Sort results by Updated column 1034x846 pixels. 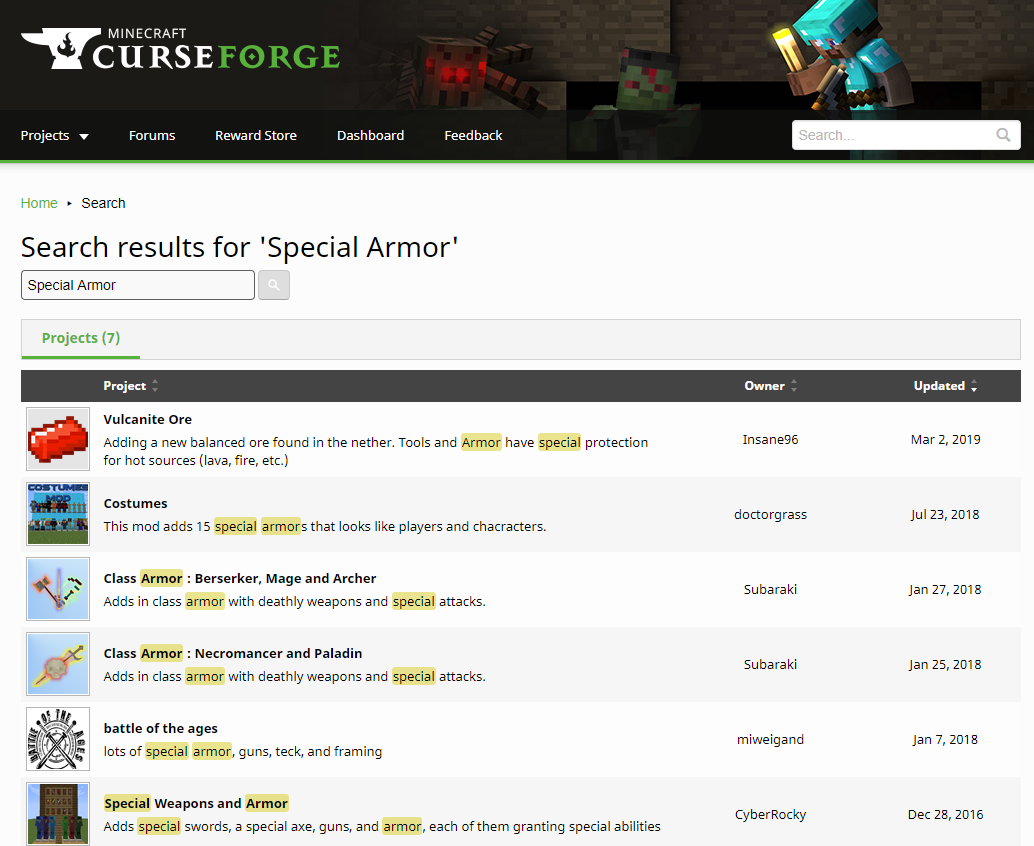tap(945, 386)
